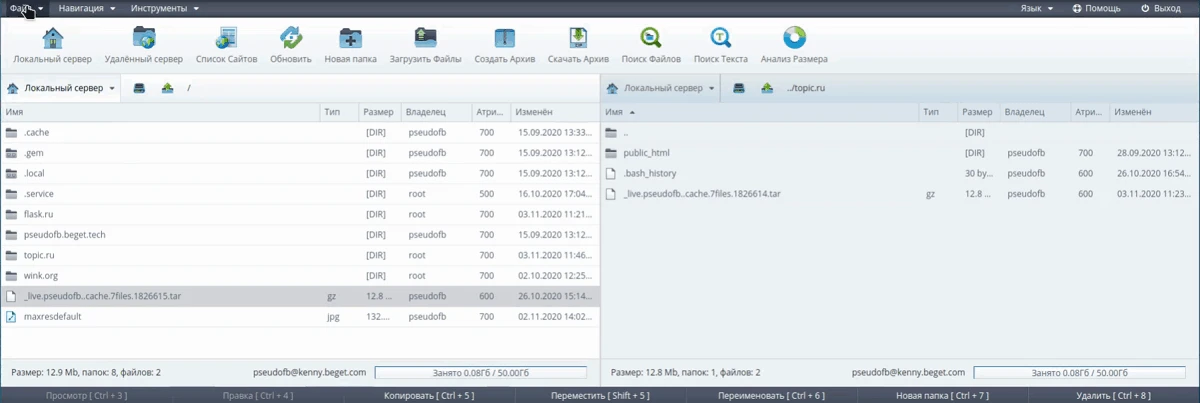Open the Язык language dropdown
The width and height of the screenshot is (1200, 403).
[x=1036, y=8]
